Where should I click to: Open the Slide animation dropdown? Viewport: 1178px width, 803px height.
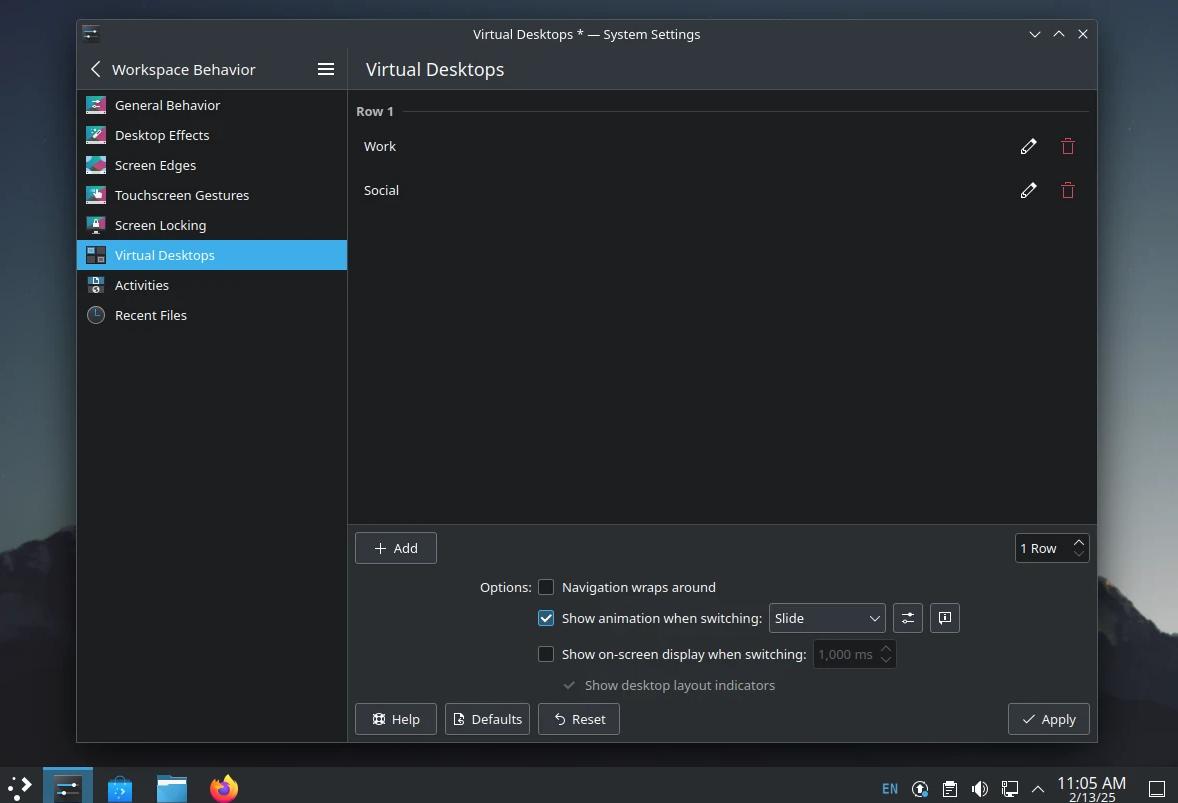pyautogui.click(x=826, y=618)
